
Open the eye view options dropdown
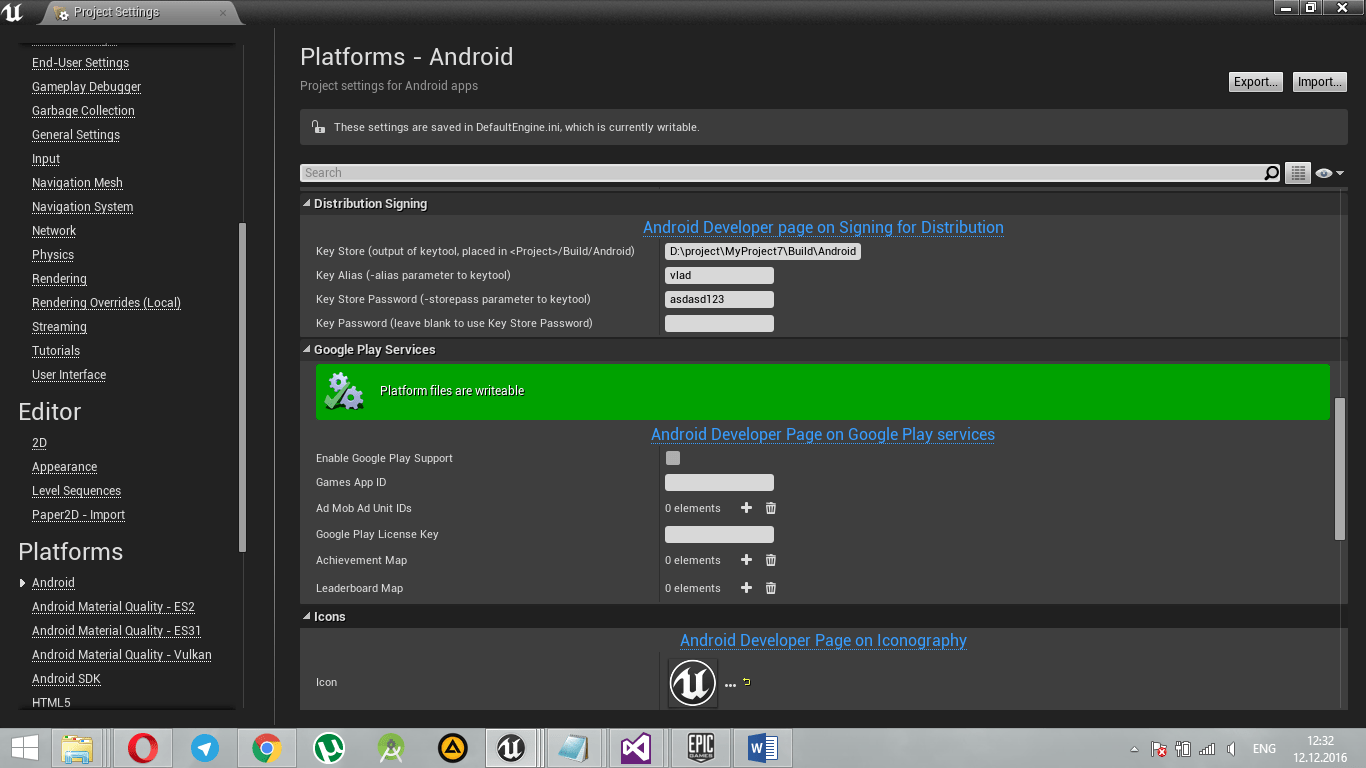pos(1327,172)
